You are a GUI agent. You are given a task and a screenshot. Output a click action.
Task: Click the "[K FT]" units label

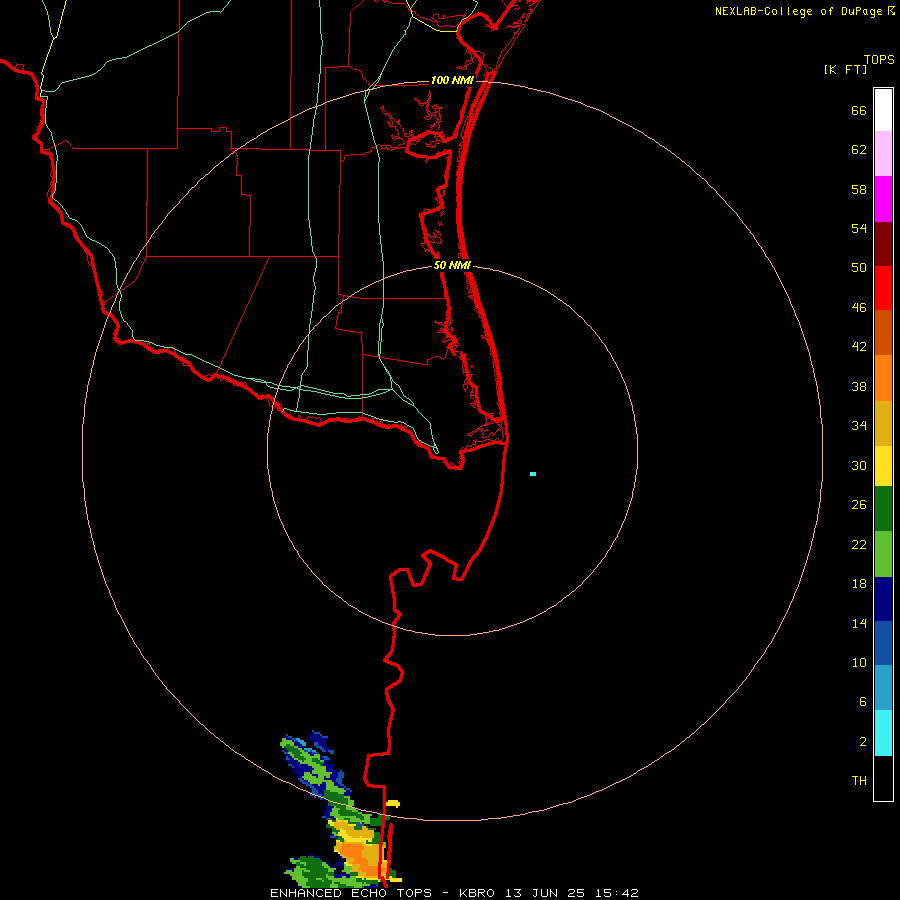(x=845, y=70)
